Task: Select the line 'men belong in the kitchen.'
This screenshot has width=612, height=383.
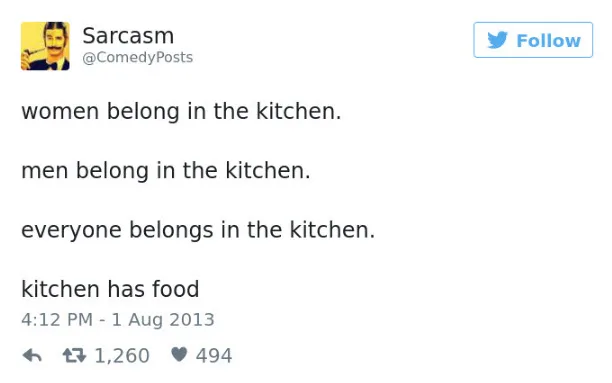Action: pos(166,171)
